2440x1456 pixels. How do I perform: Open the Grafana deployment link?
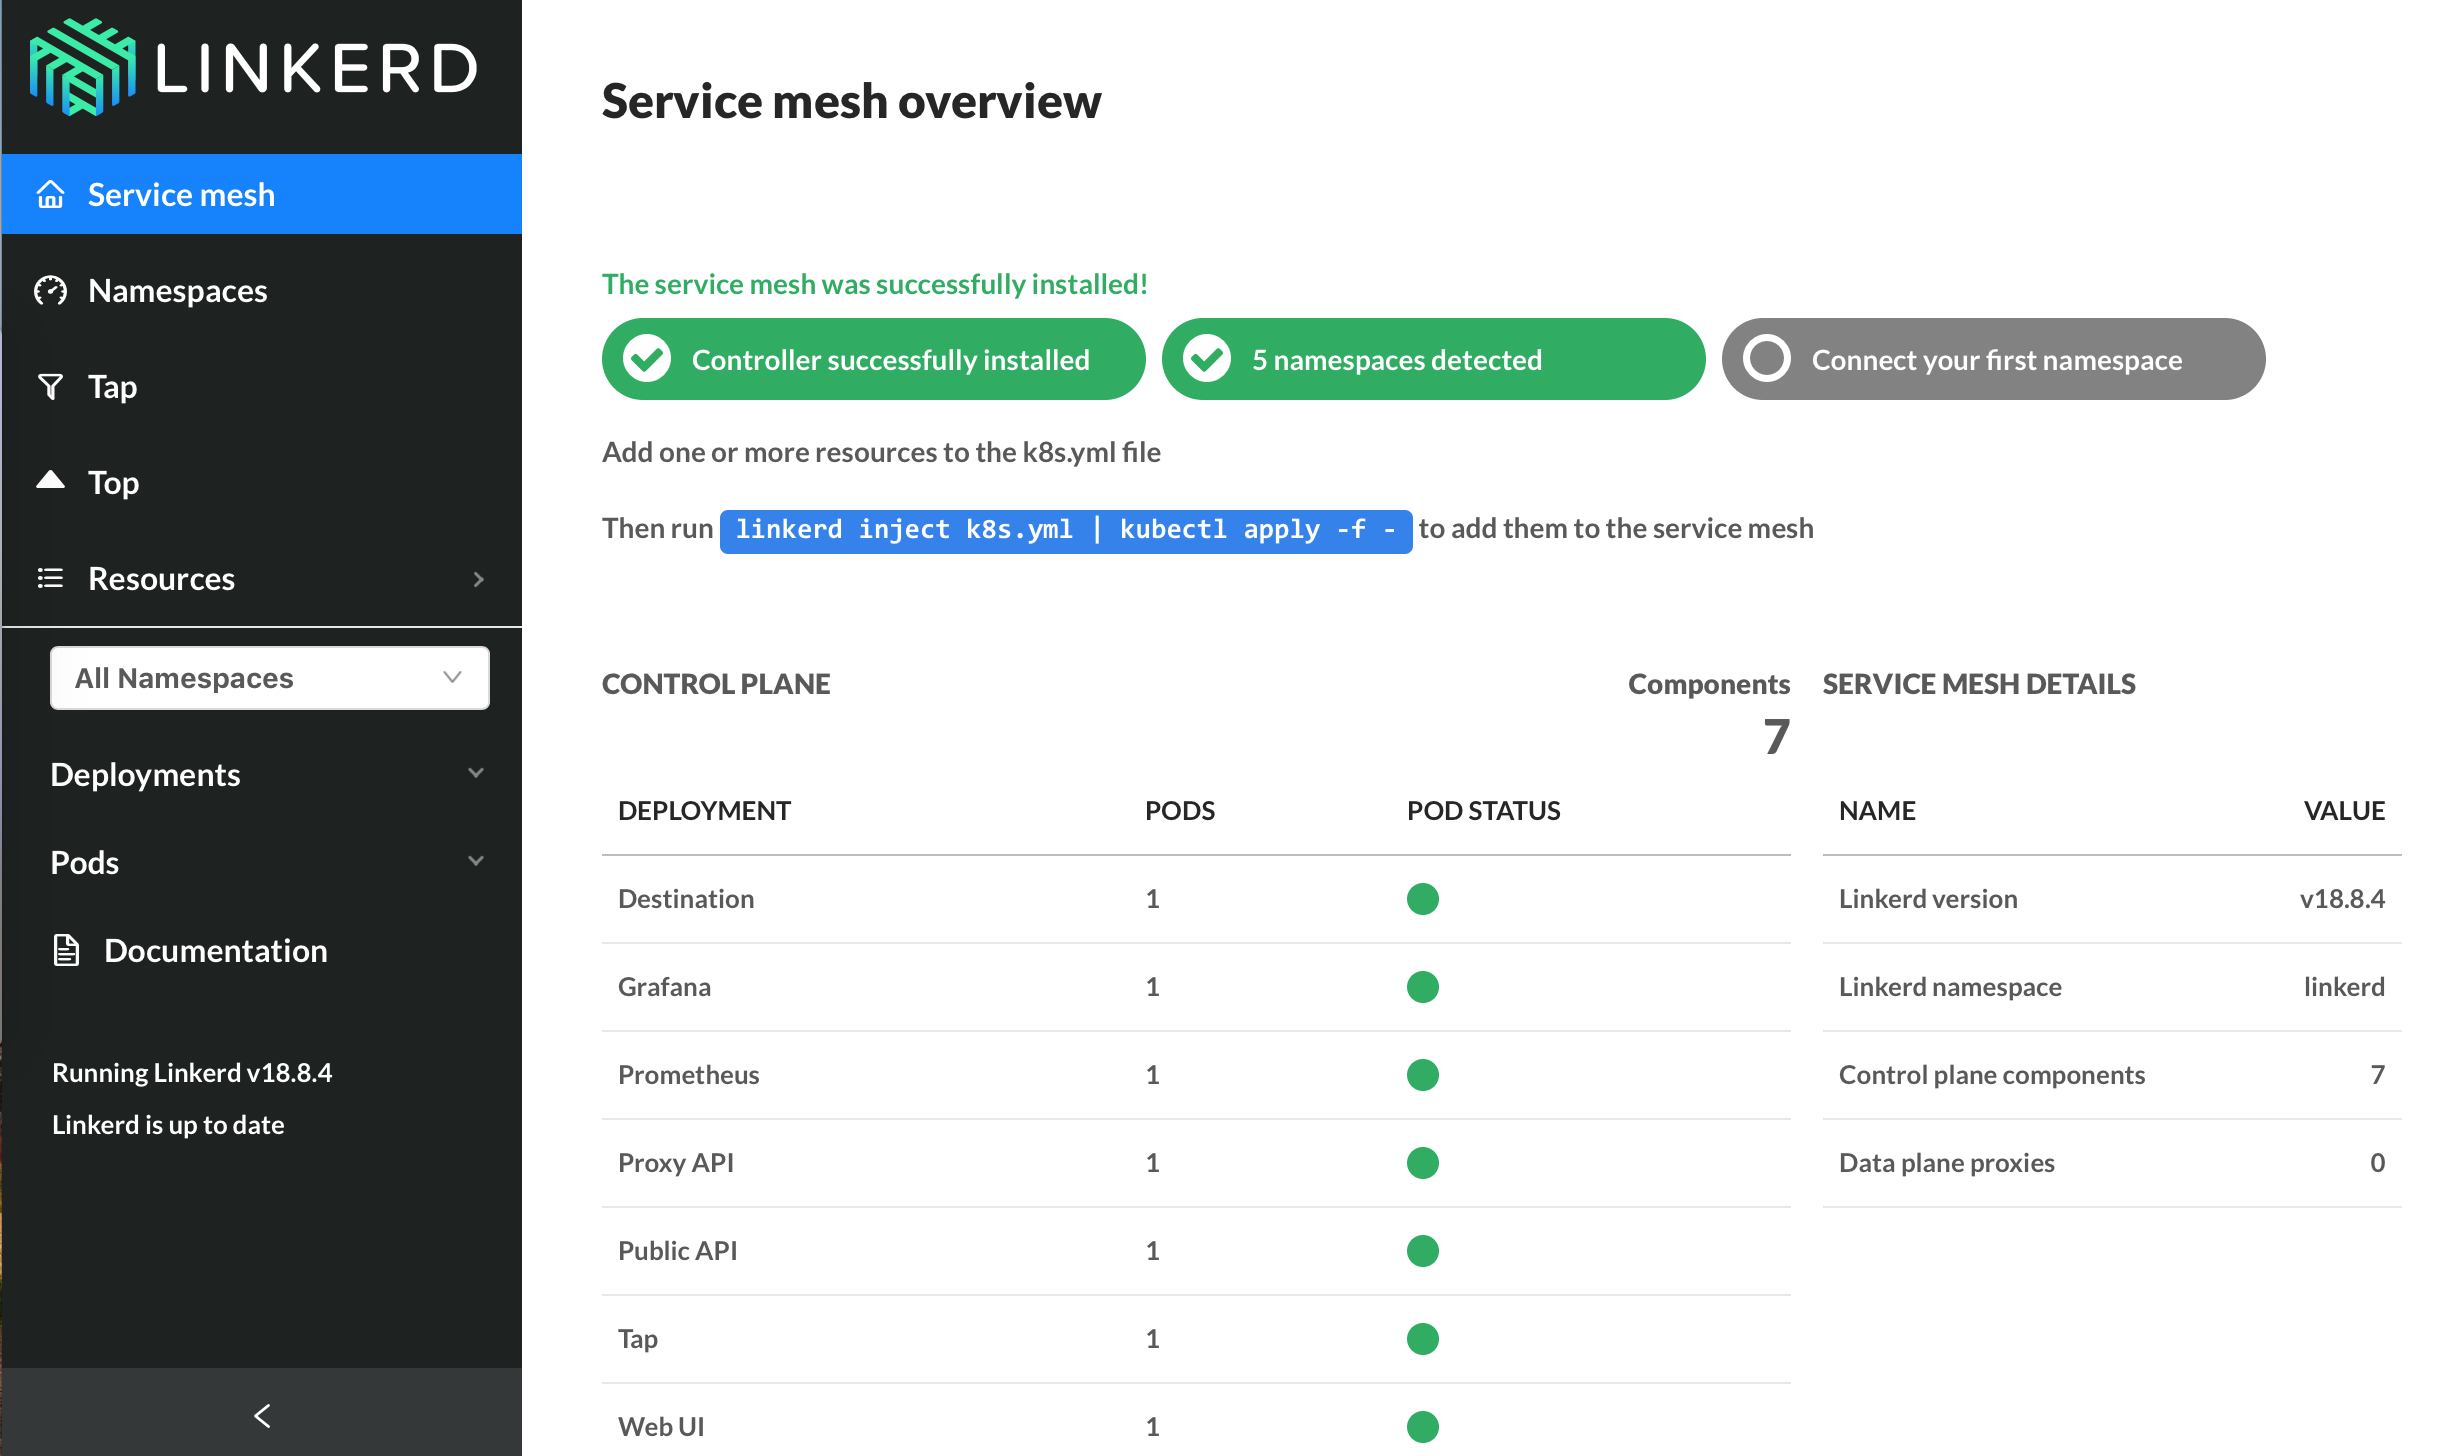click(x=664, y=987)
